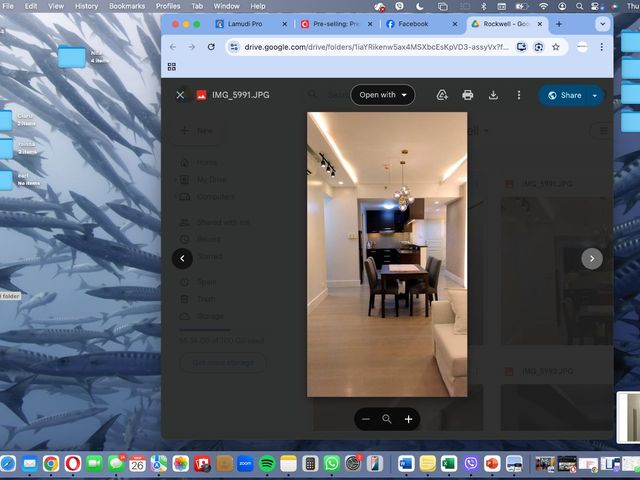Open Control Center in menu bar

click(x=597, y=6)
